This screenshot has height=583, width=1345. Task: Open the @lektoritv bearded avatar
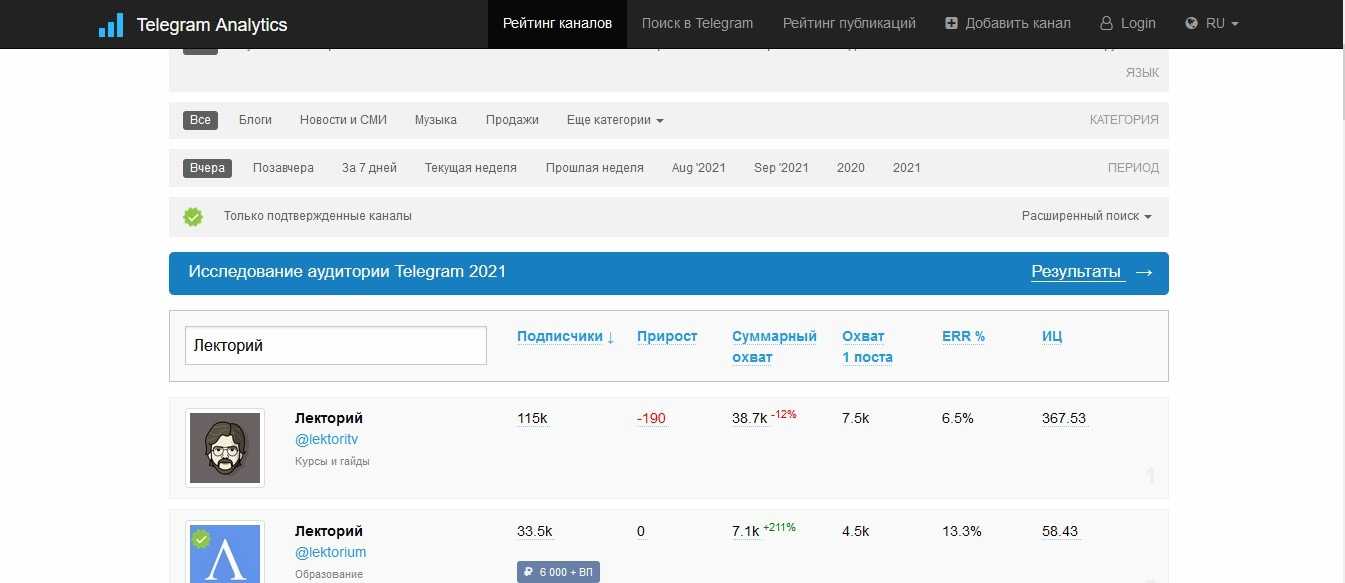(x=225, y=448)
